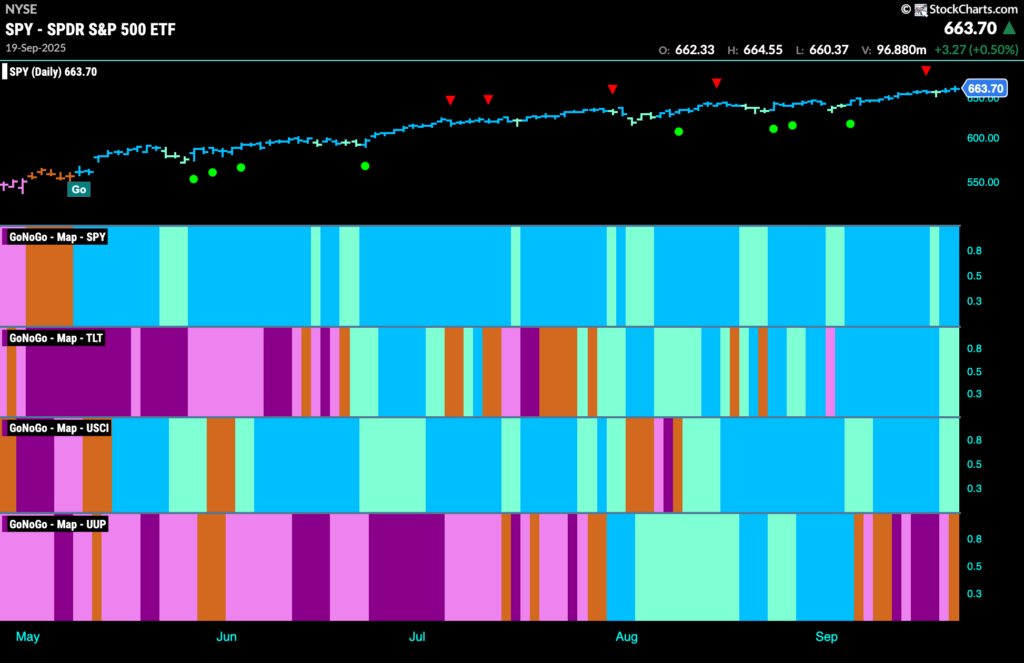
Task: Click the SPY (Daily) 663.70 legend label
Action: click(53, 72)
